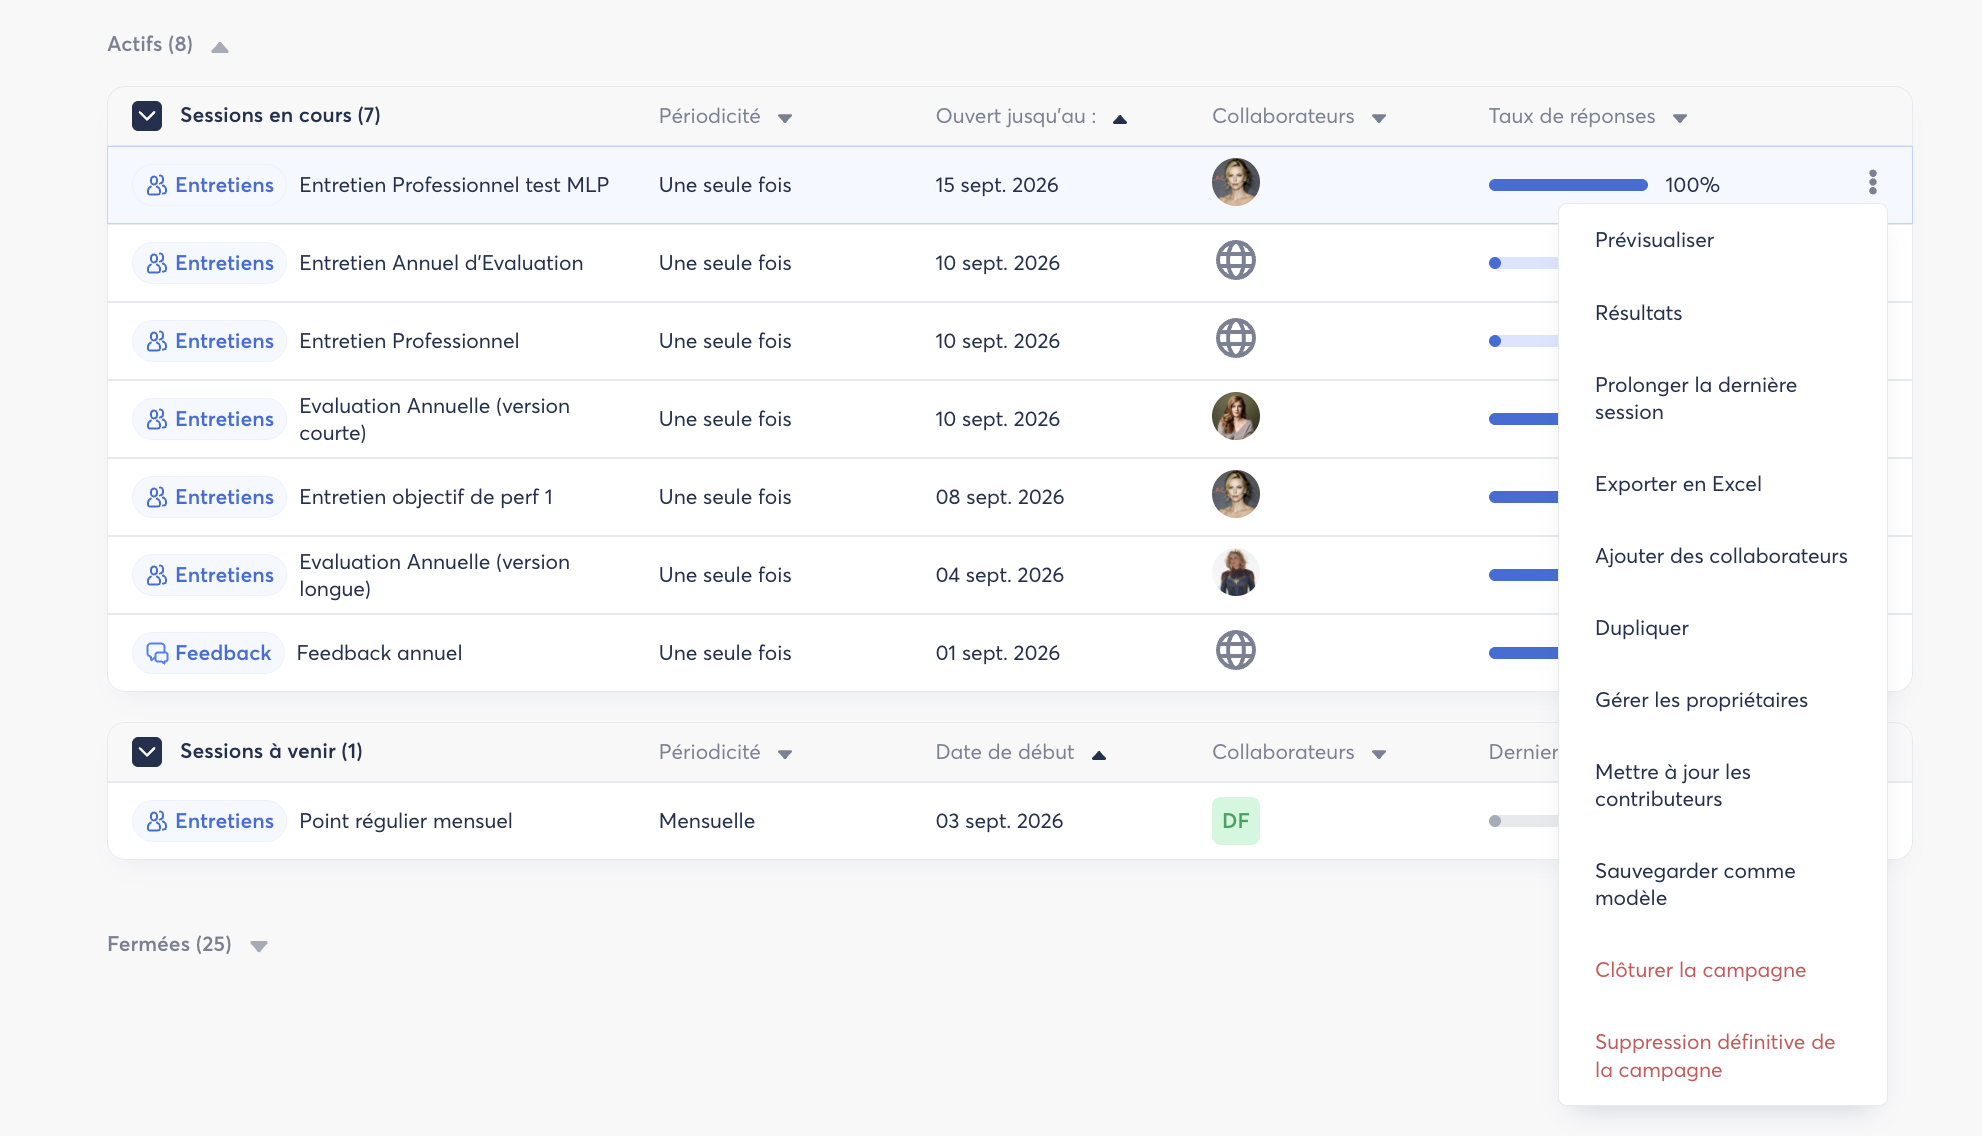Toggle the Sessions à venir checkbox
Viewport: 1982px width, 1136px height.
[147, 752]
